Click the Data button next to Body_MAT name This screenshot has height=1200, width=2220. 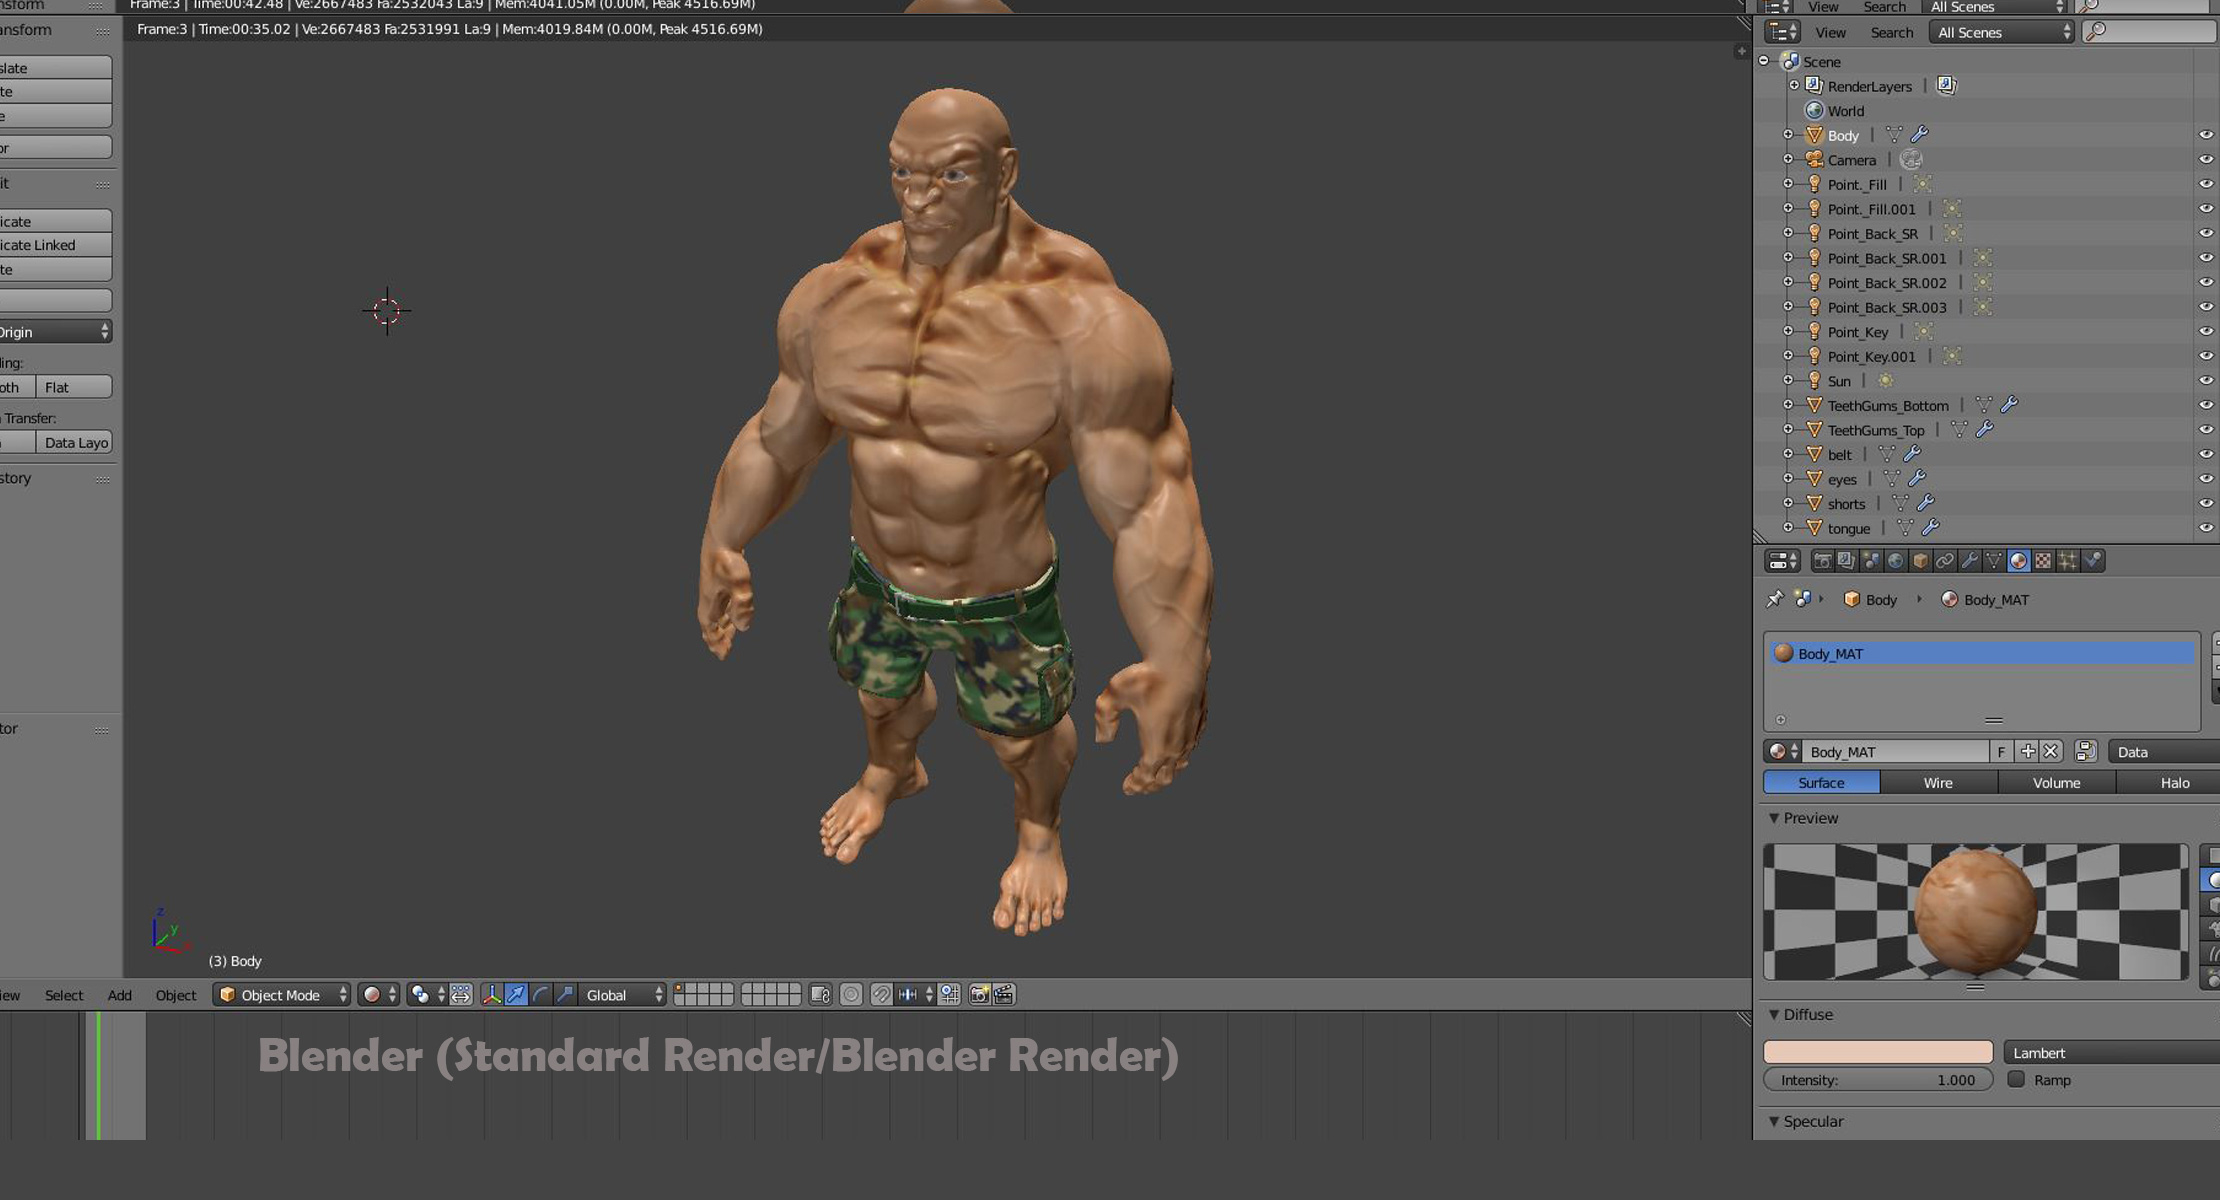[x=2133, y=751]
